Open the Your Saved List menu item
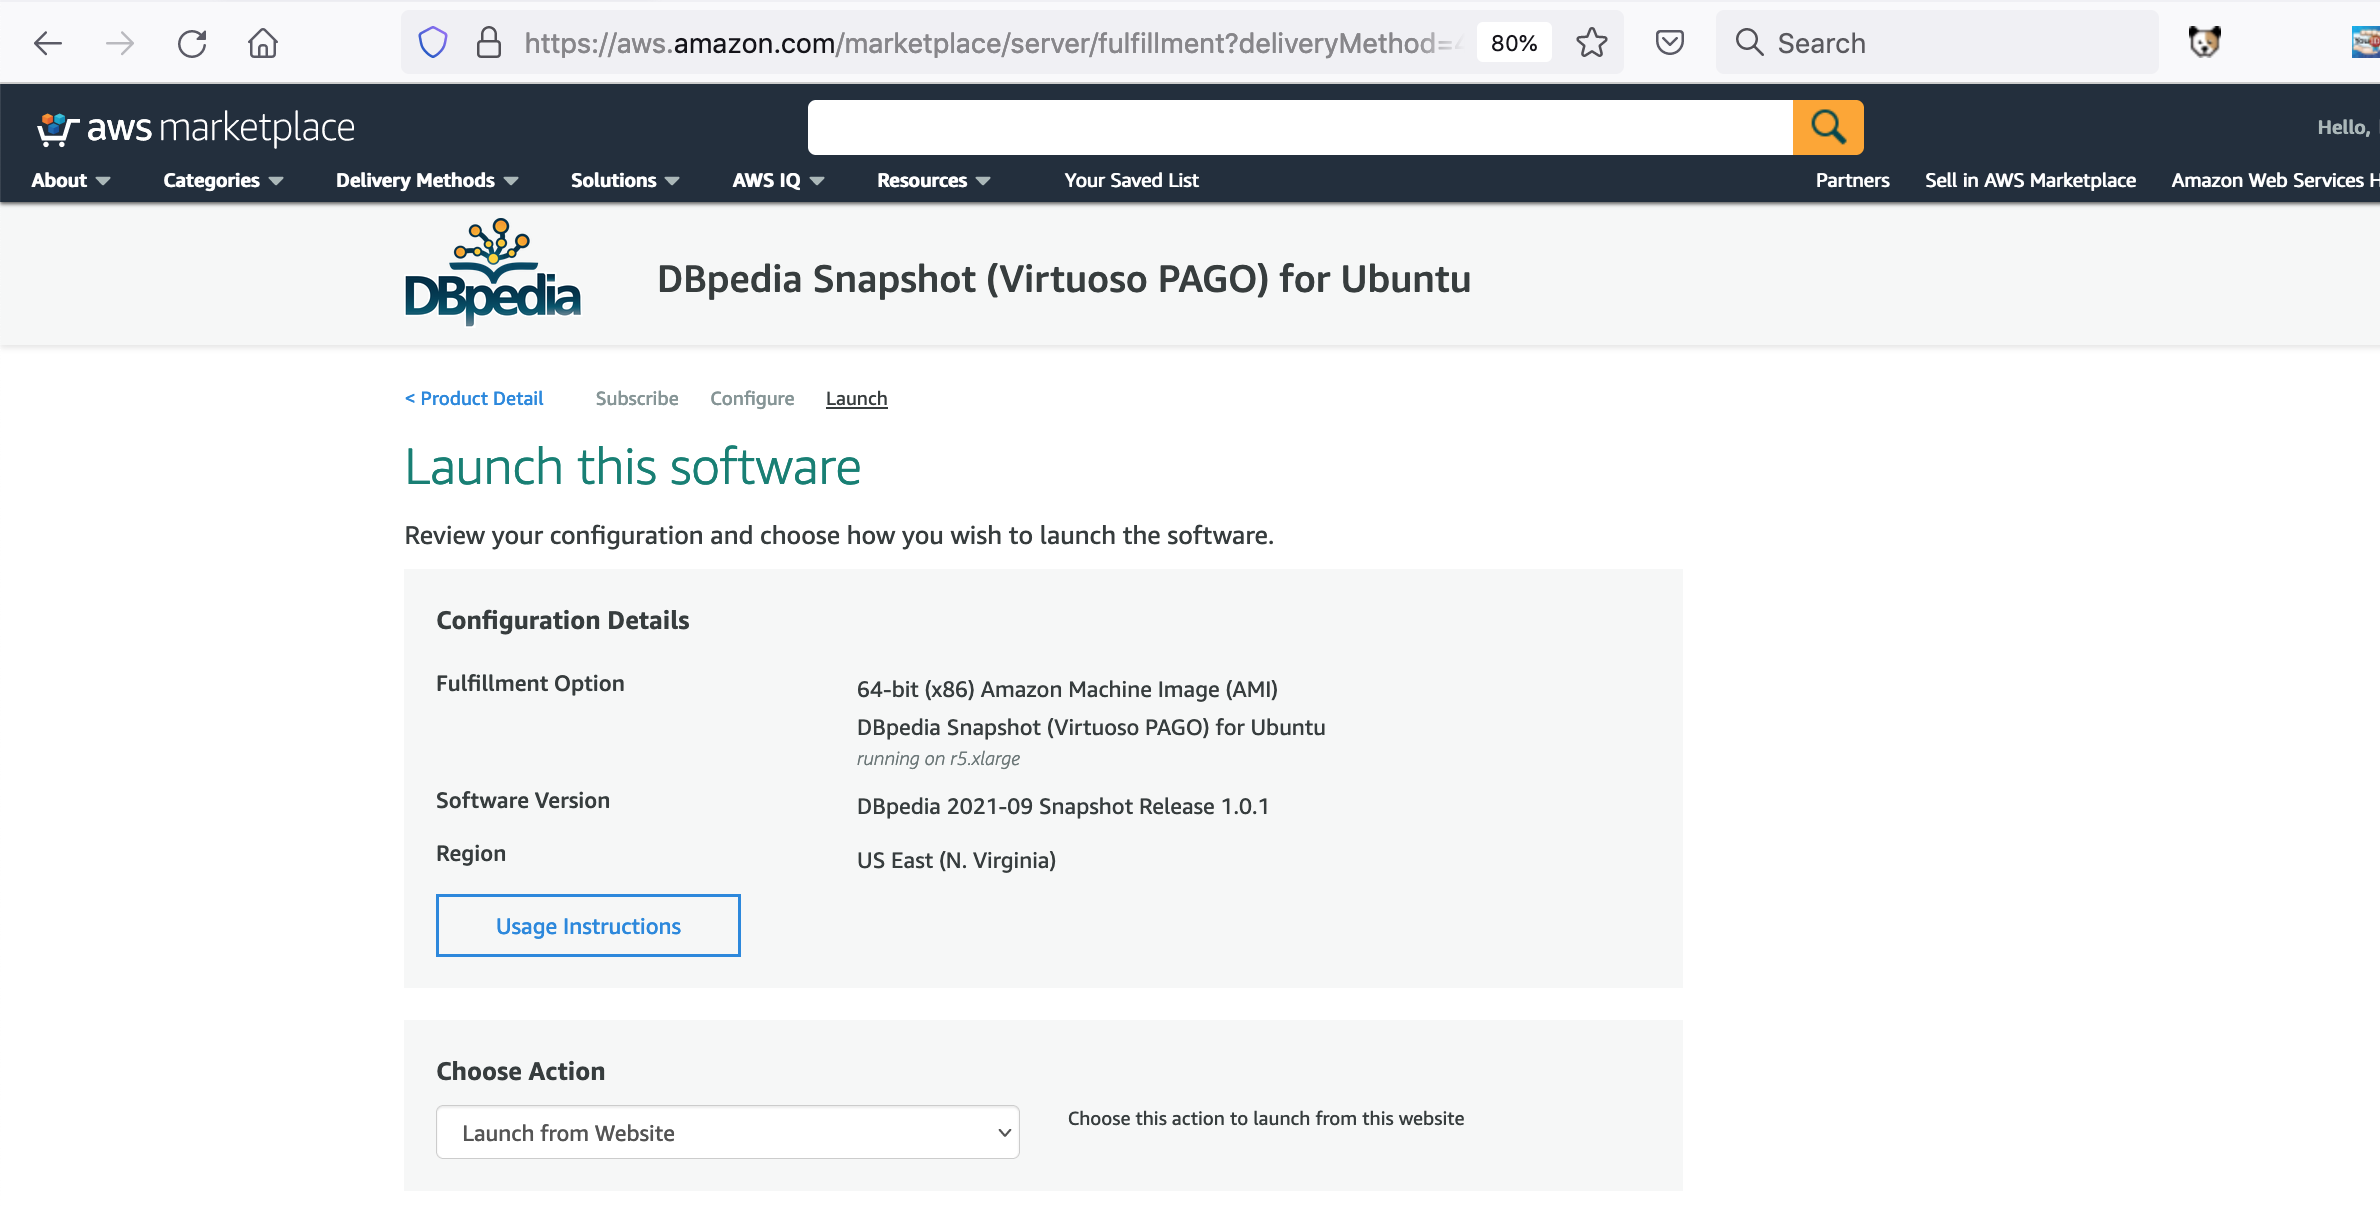Screen dimensions: 2380x1210 [x=1130, y=180]
